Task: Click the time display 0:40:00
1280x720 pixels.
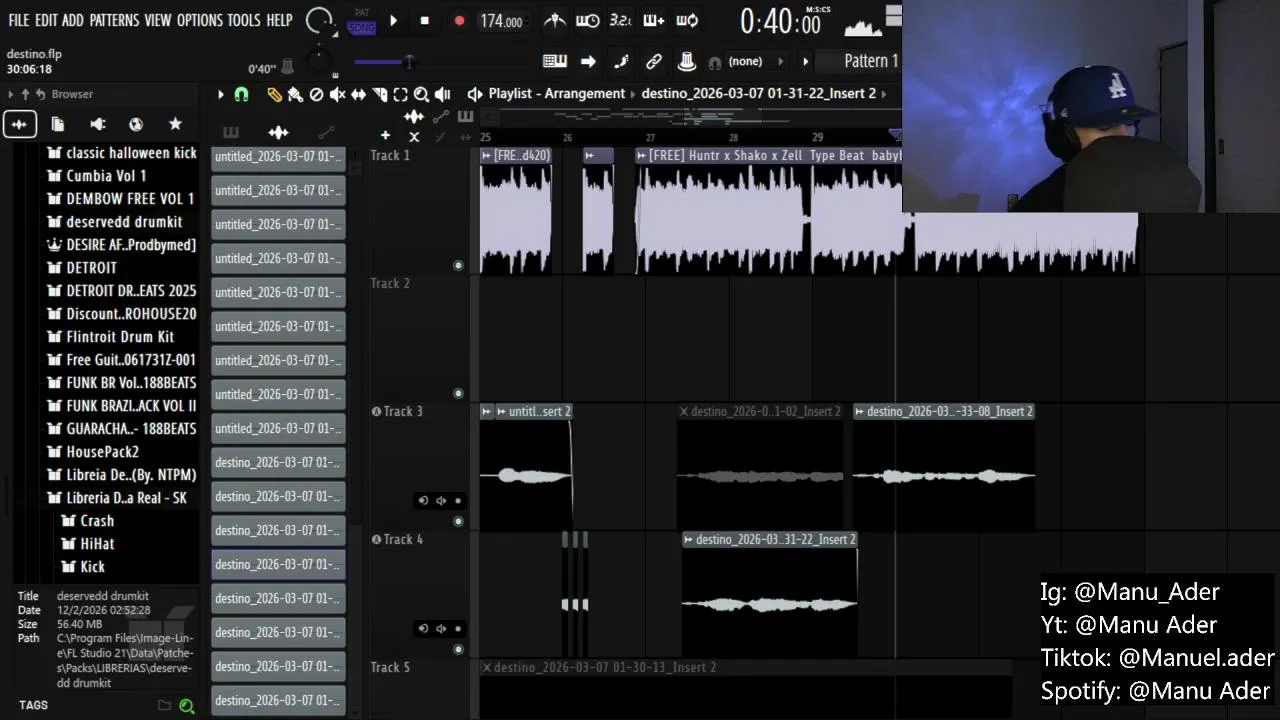Action: click(x=780, y=21)
